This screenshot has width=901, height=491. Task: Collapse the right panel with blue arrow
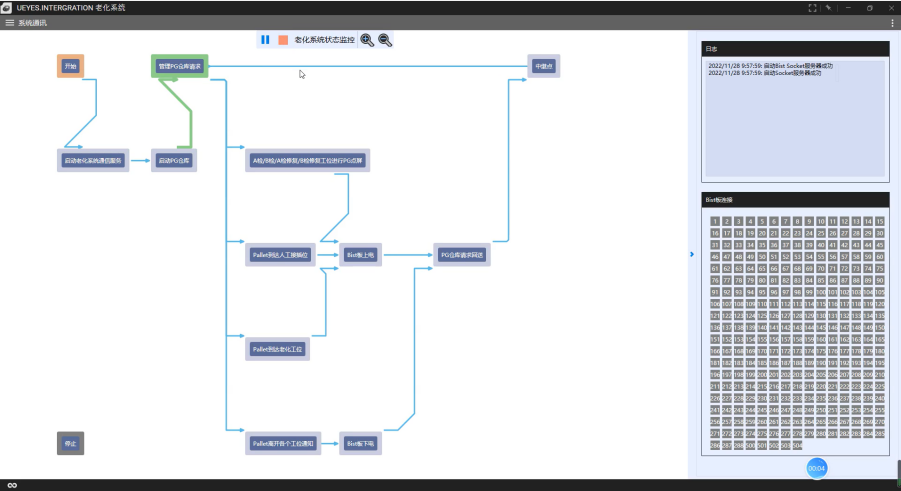click(692, 254)
